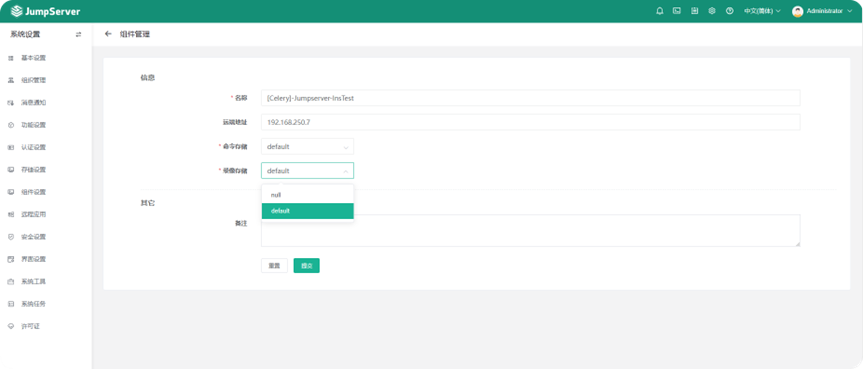The height and width of the screenshot is (369, 863).
Task: Click the 组件管理 page title
Action: [x=135, y=34]
